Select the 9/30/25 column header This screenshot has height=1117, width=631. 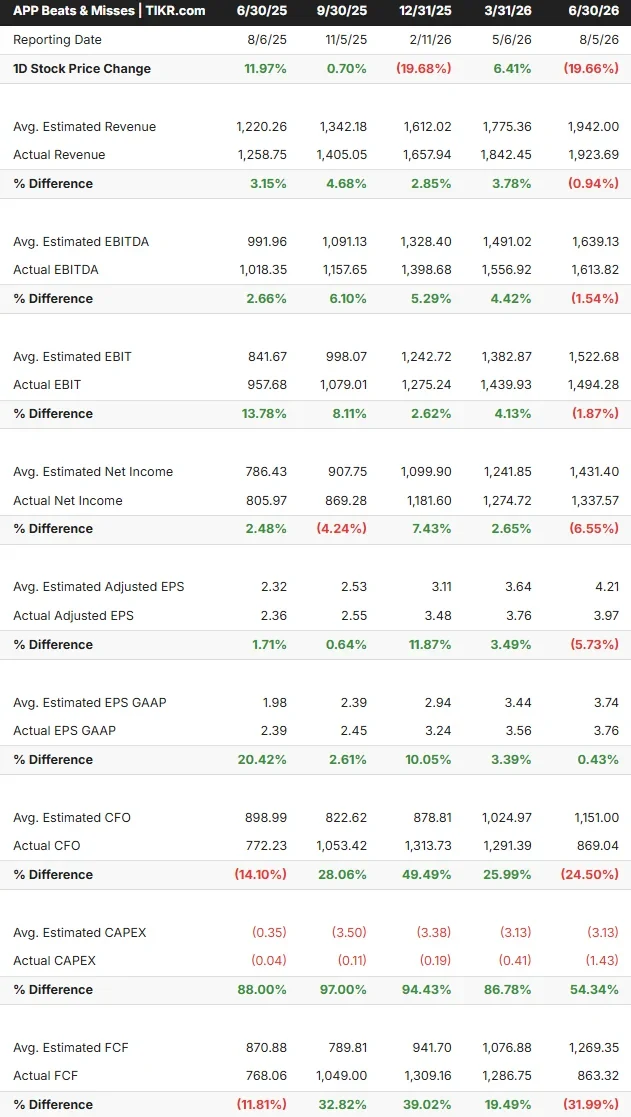[343, 11]
